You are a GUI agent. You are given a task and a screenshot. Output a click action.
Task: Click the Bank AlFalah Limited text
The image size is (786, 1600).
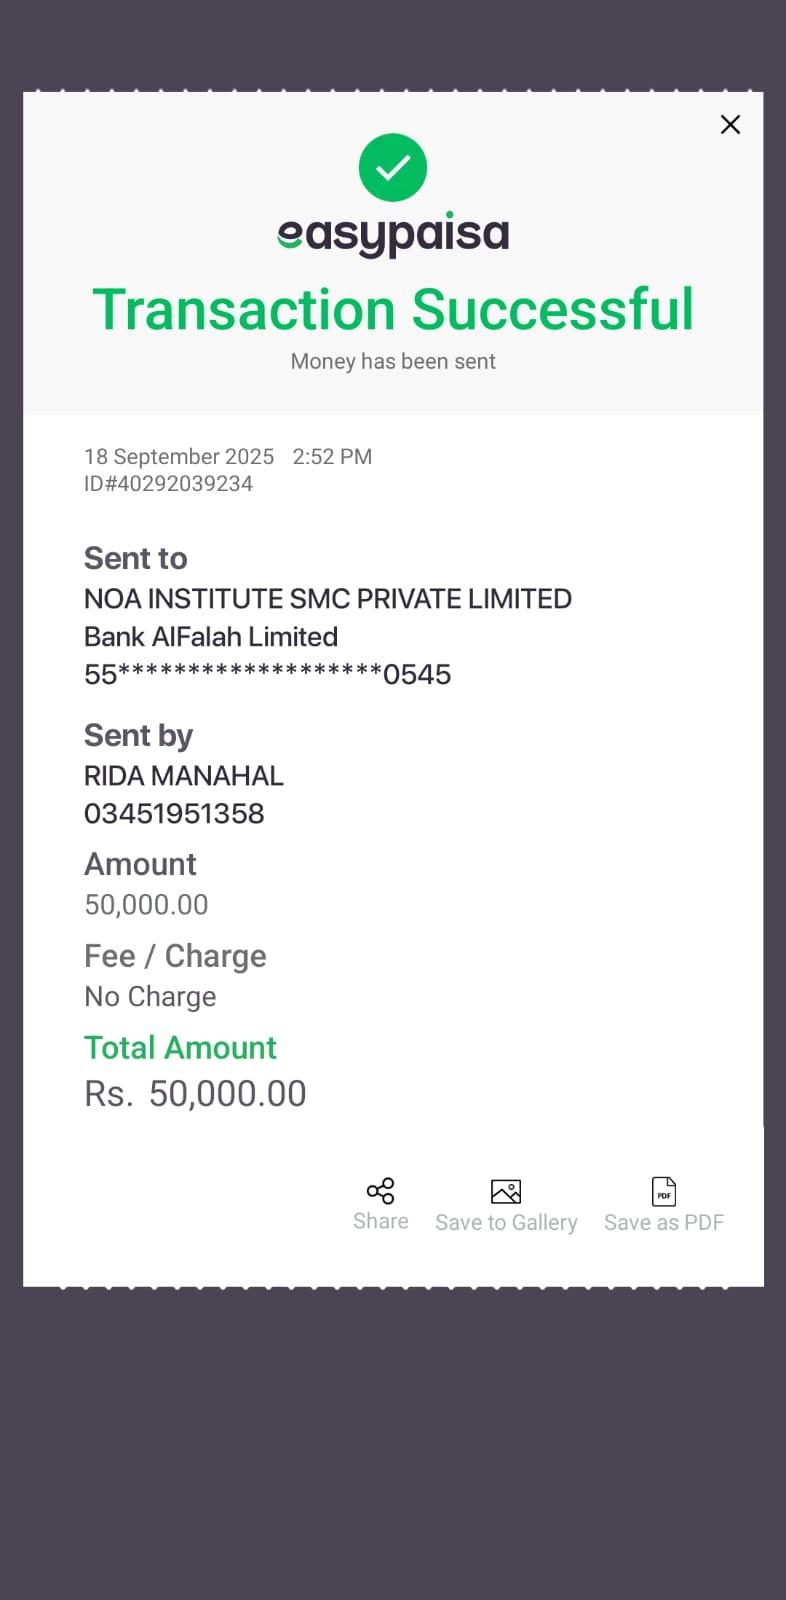point(211,637)
